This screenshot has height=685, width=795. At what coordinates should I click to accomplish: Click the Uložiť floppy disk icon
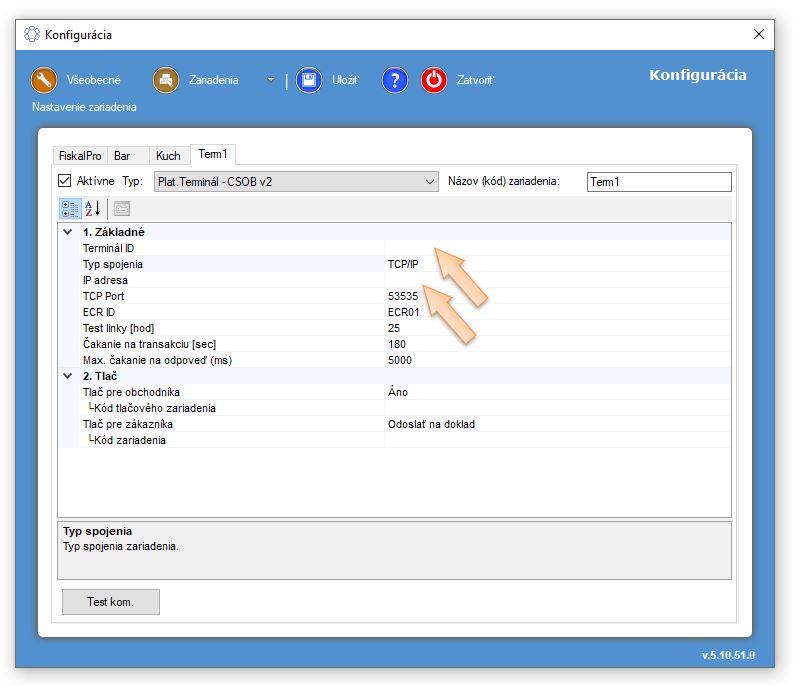pos(309,80)
